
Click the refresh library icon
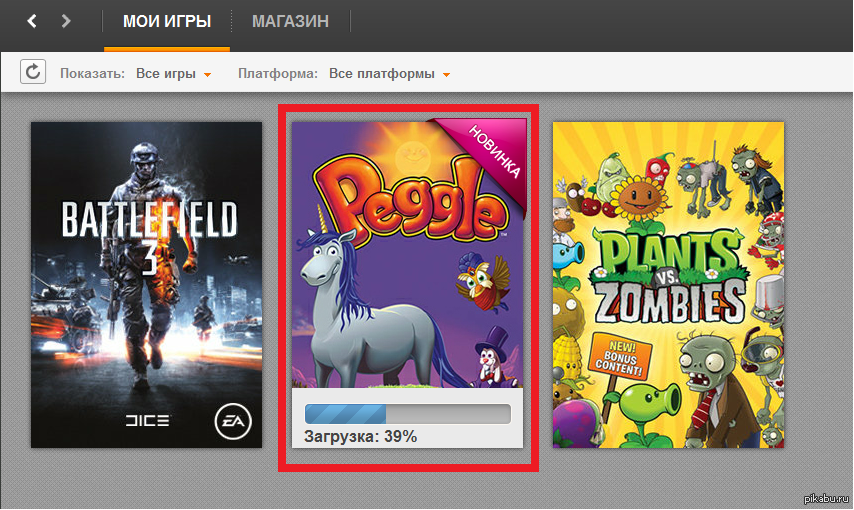[33, 72]
